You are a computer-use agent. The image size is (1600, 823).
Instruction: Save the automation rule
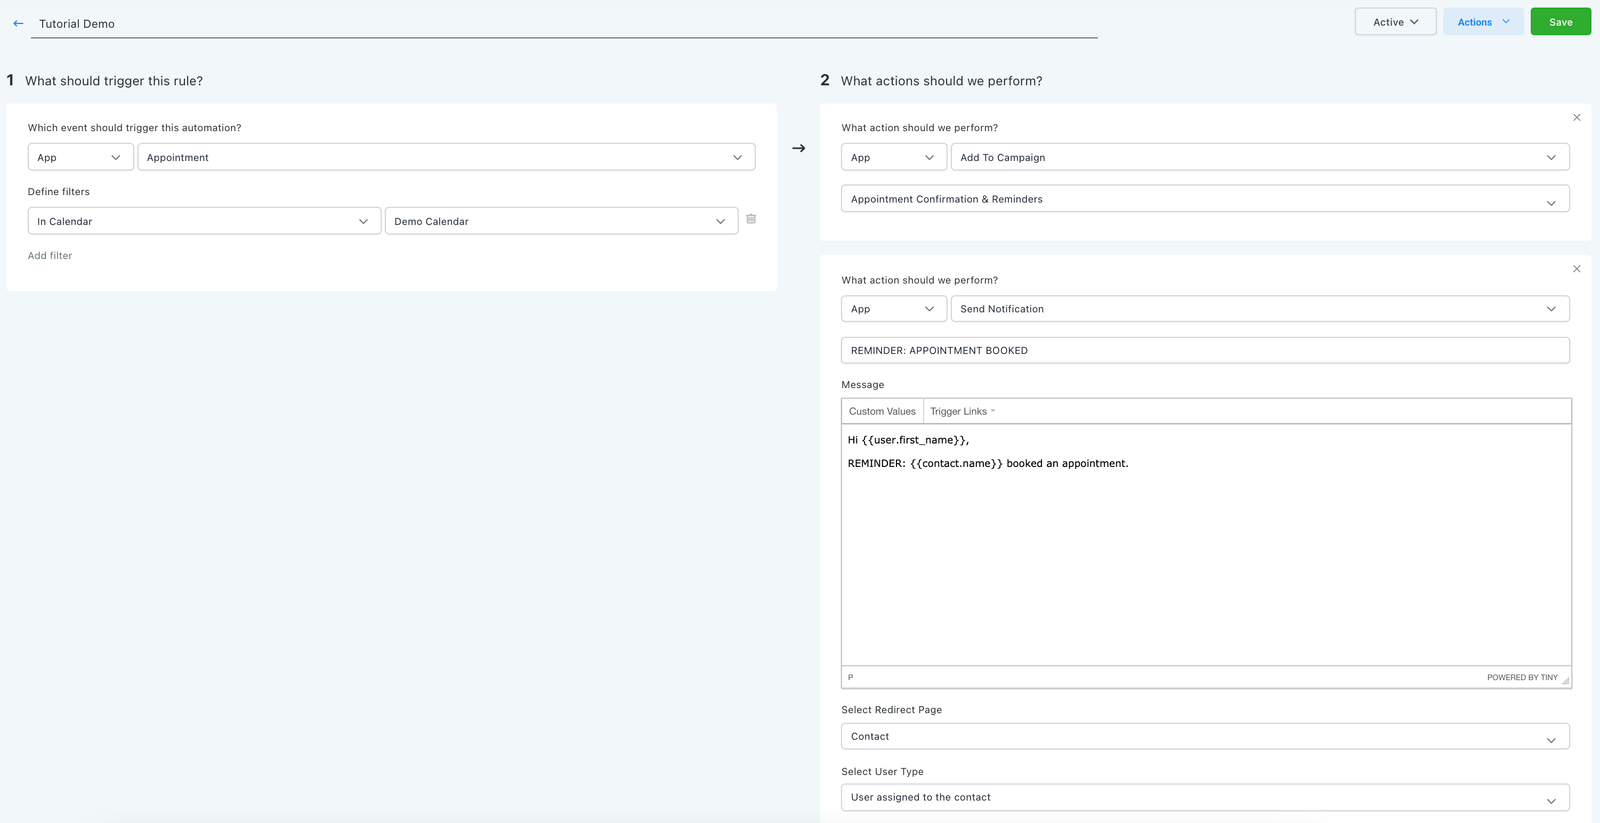tap(1560, 22)
